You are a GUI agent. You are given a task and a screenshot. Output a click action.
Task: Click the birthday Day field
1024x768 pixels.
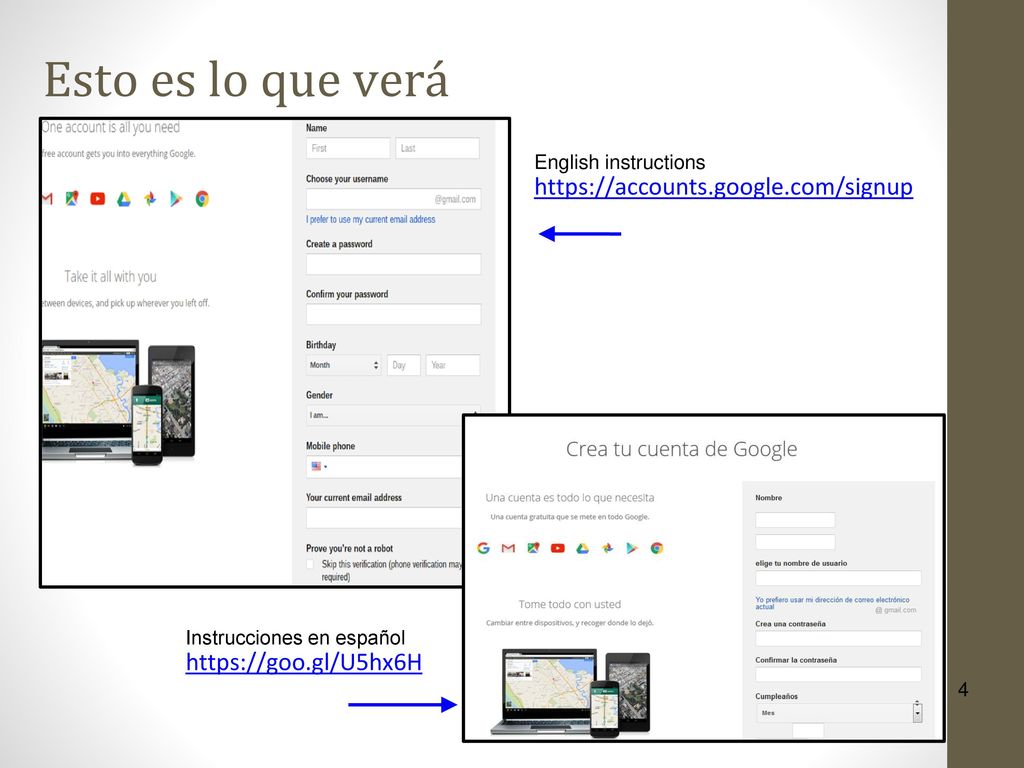404,365
